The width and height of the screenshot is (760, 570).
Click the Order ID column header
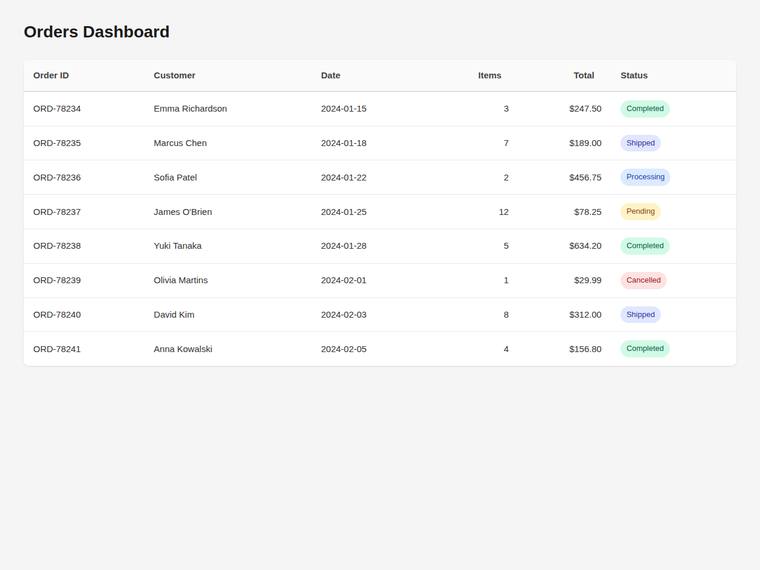51,75
